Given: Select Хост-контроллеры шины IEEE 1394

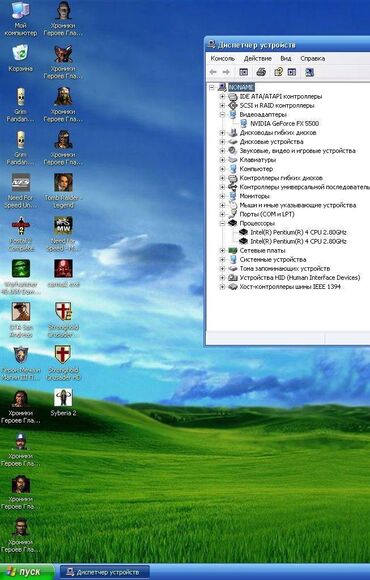Looking at the screenshot, I should pyautogui.click(x=290, y=287).
